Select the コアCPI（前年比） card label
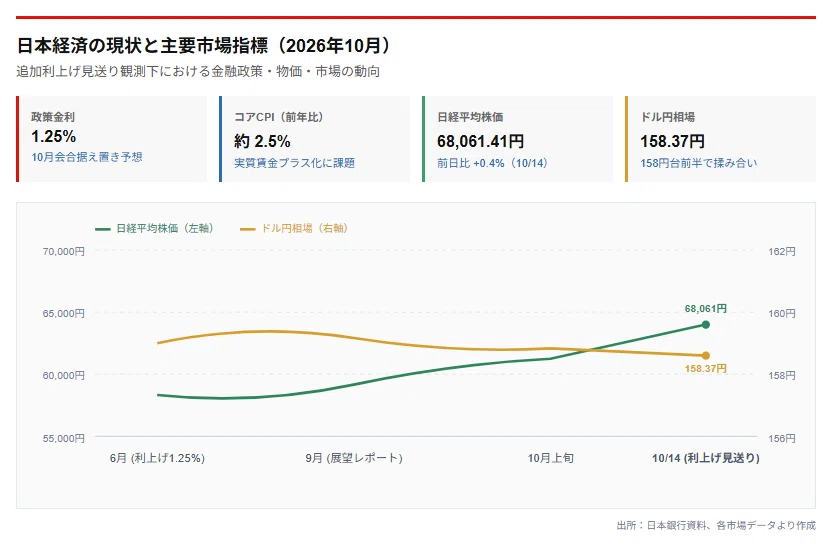Viewport: 832px width, 546px height. 279,117
